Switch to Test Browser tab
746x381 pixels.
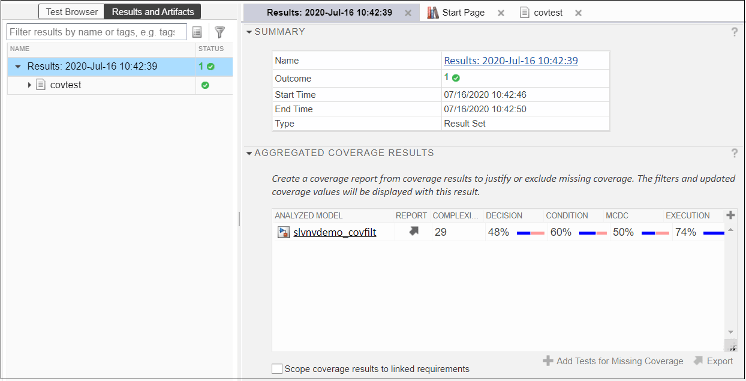(x=71, y=12)
